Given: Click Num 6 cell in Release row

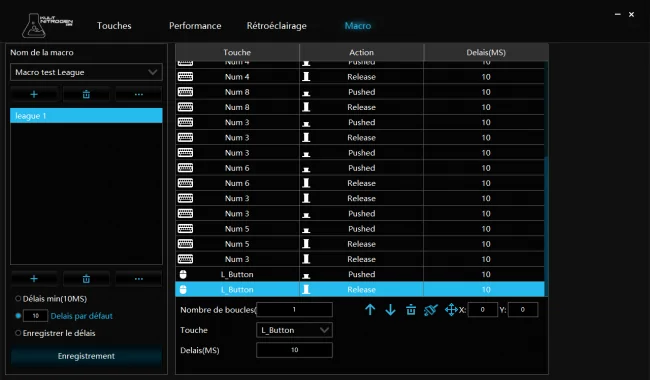Looking at the screenshot, I should 237,183.
